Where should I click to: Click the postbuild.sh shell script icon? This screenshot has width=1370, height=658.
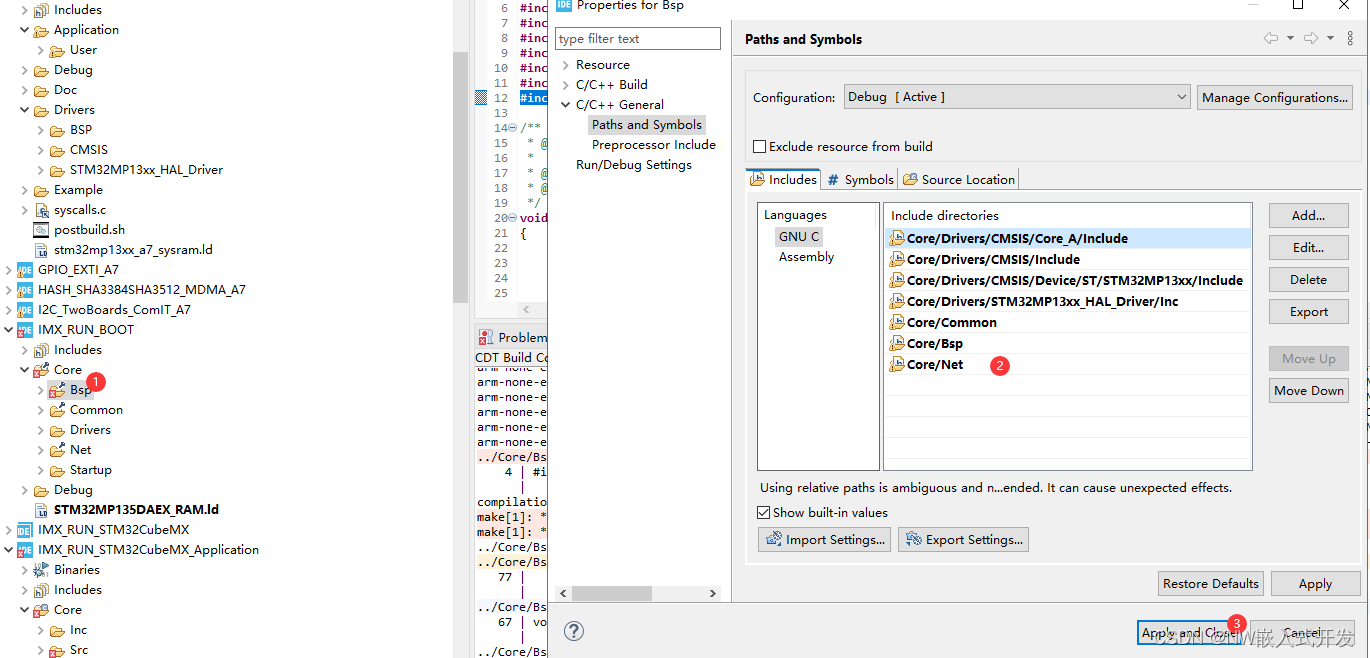[x=42, y=229]
